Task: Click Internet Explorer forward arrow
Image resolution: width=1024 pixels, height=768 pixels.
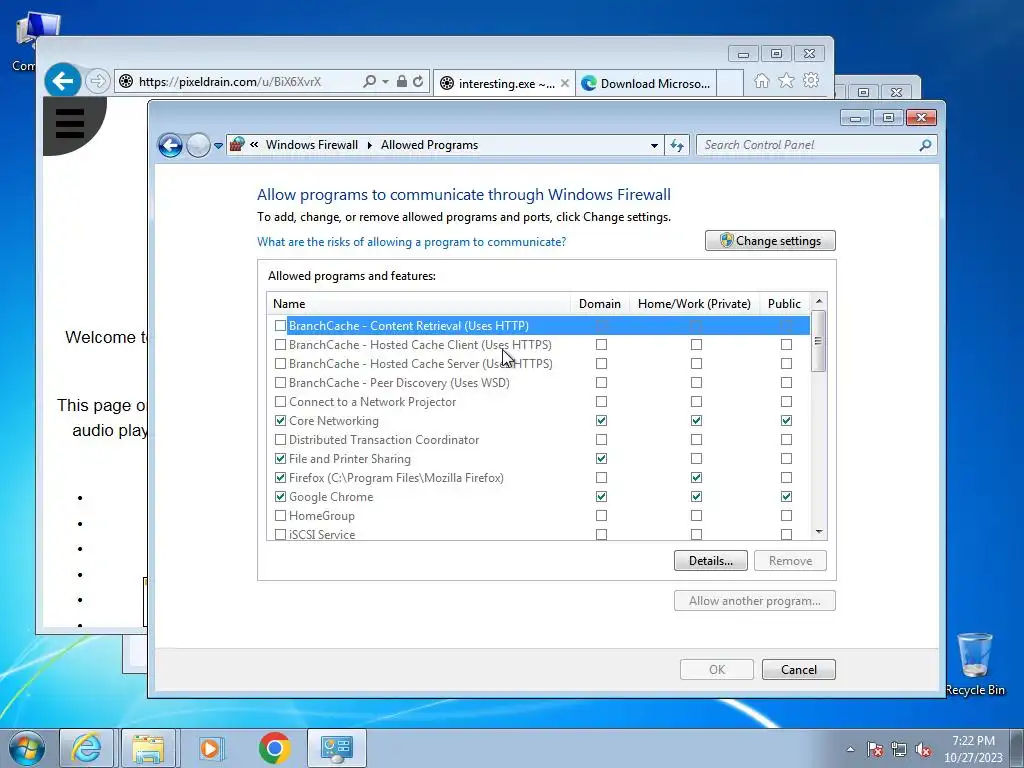Action: click(97, 81)
